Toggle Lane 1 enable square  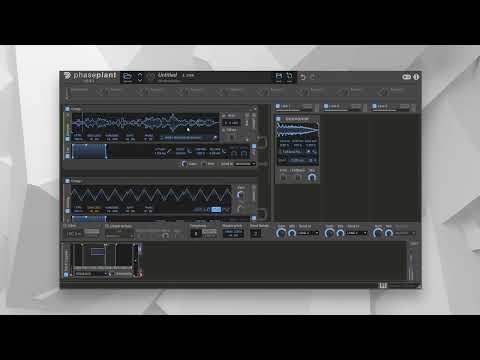coord(278,106)
